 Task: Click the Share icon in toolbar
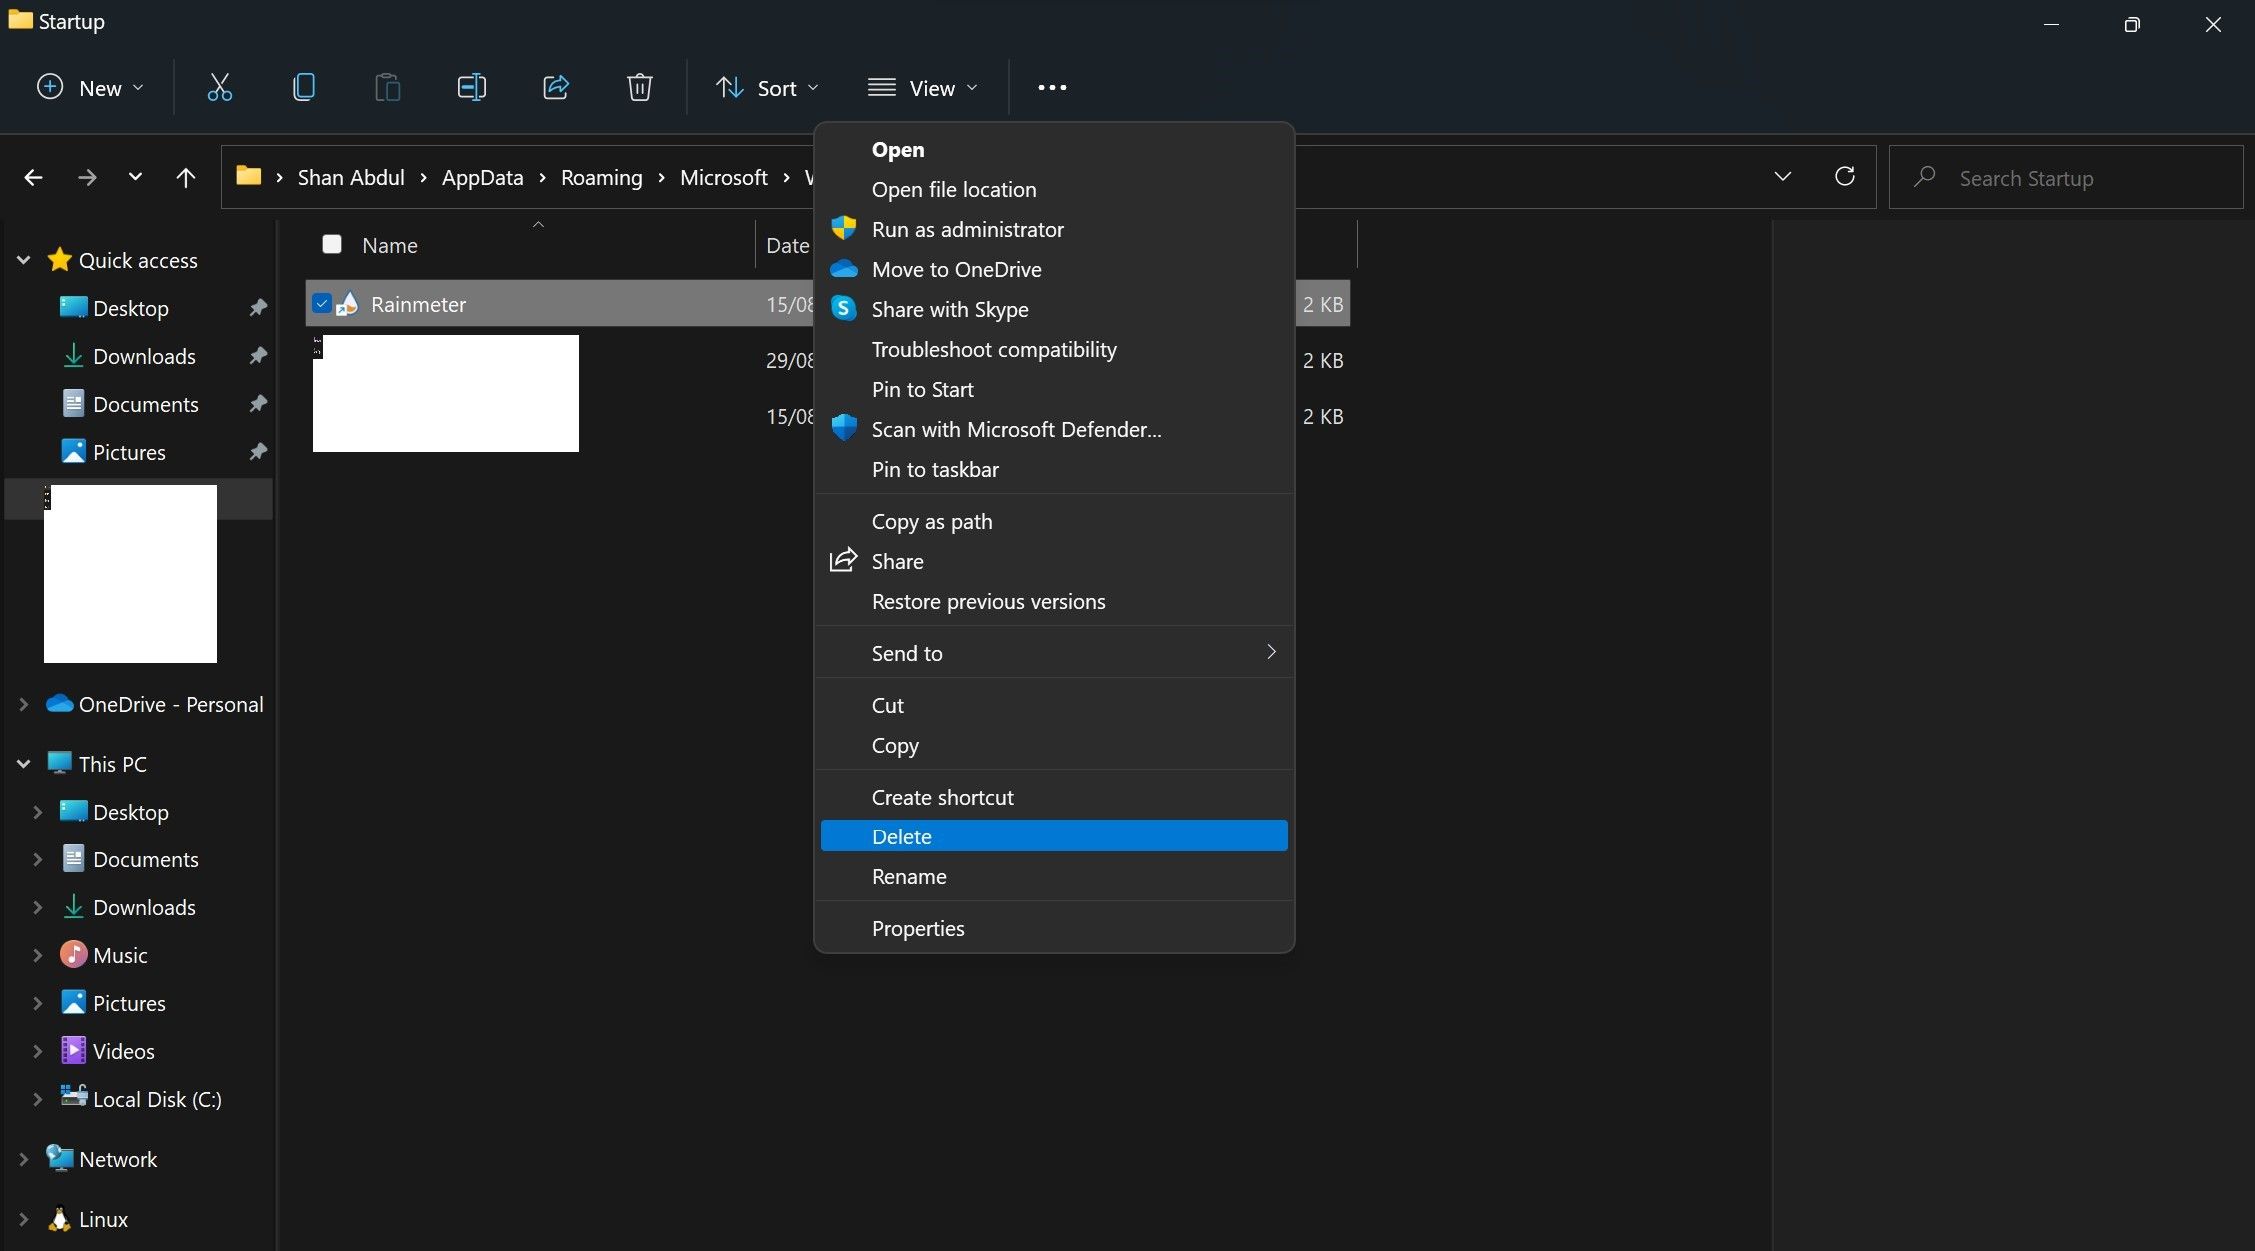[556, 88]
